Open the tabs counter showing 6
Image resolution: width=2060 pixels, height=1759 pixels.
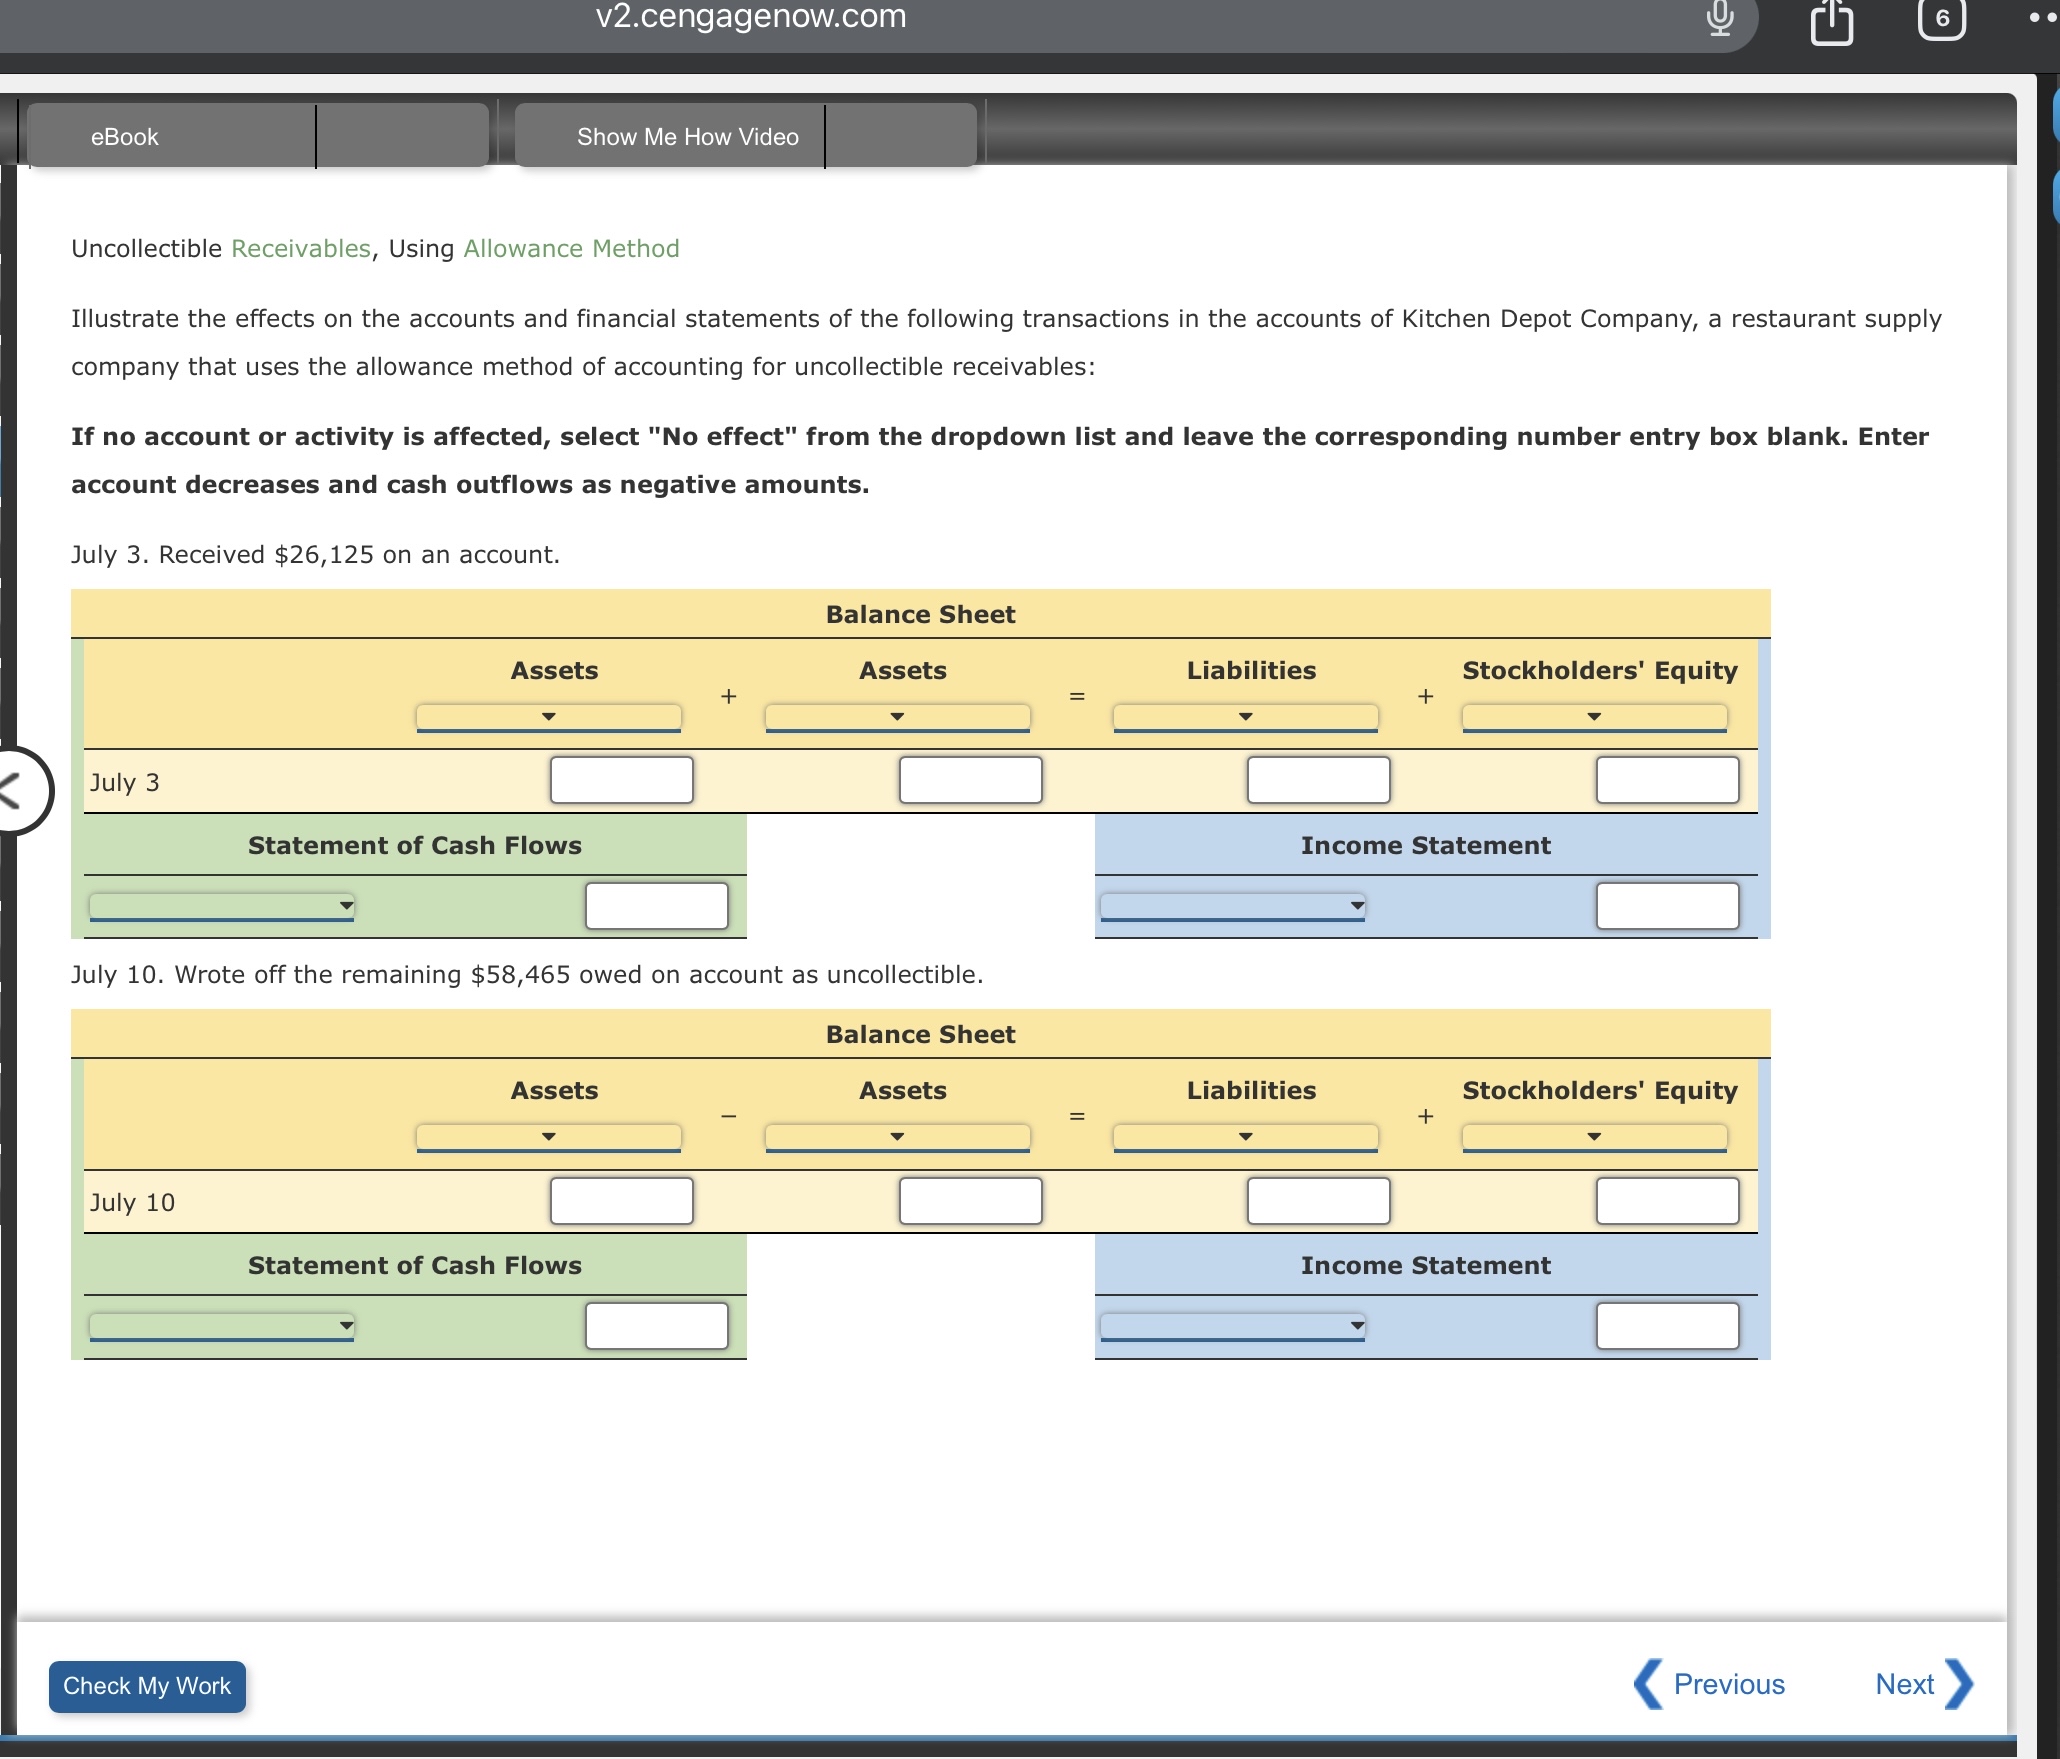click(1941, 19)
